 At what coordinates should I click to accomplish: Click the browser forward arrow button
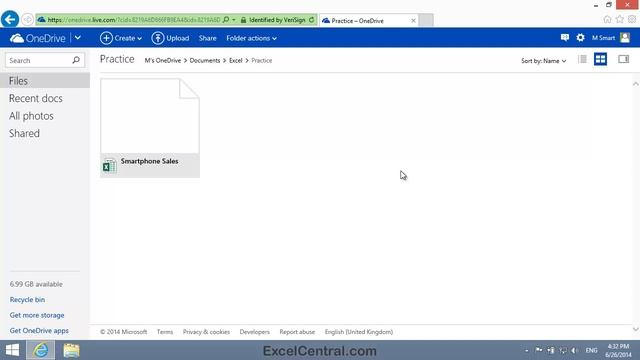tap(27, 19)
